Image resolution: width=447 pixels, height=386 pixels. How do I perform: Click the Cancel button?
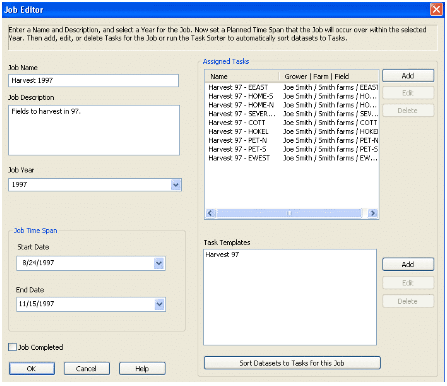coord(87,368)
